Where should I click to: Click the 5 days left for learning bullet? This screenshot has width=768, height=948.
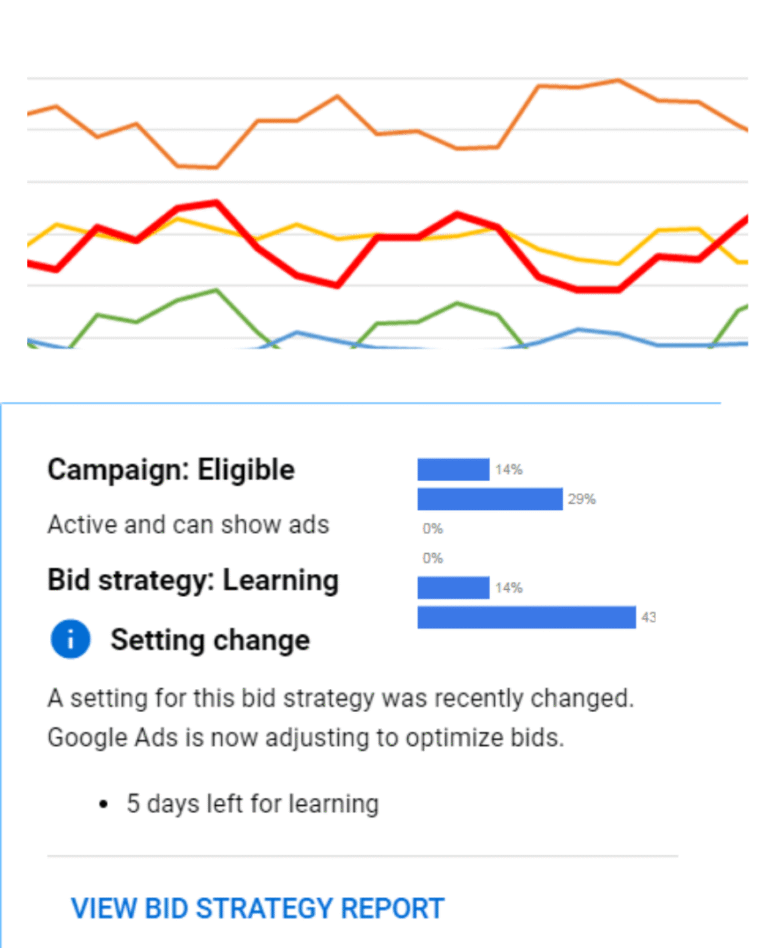click(x=252, y=803)
